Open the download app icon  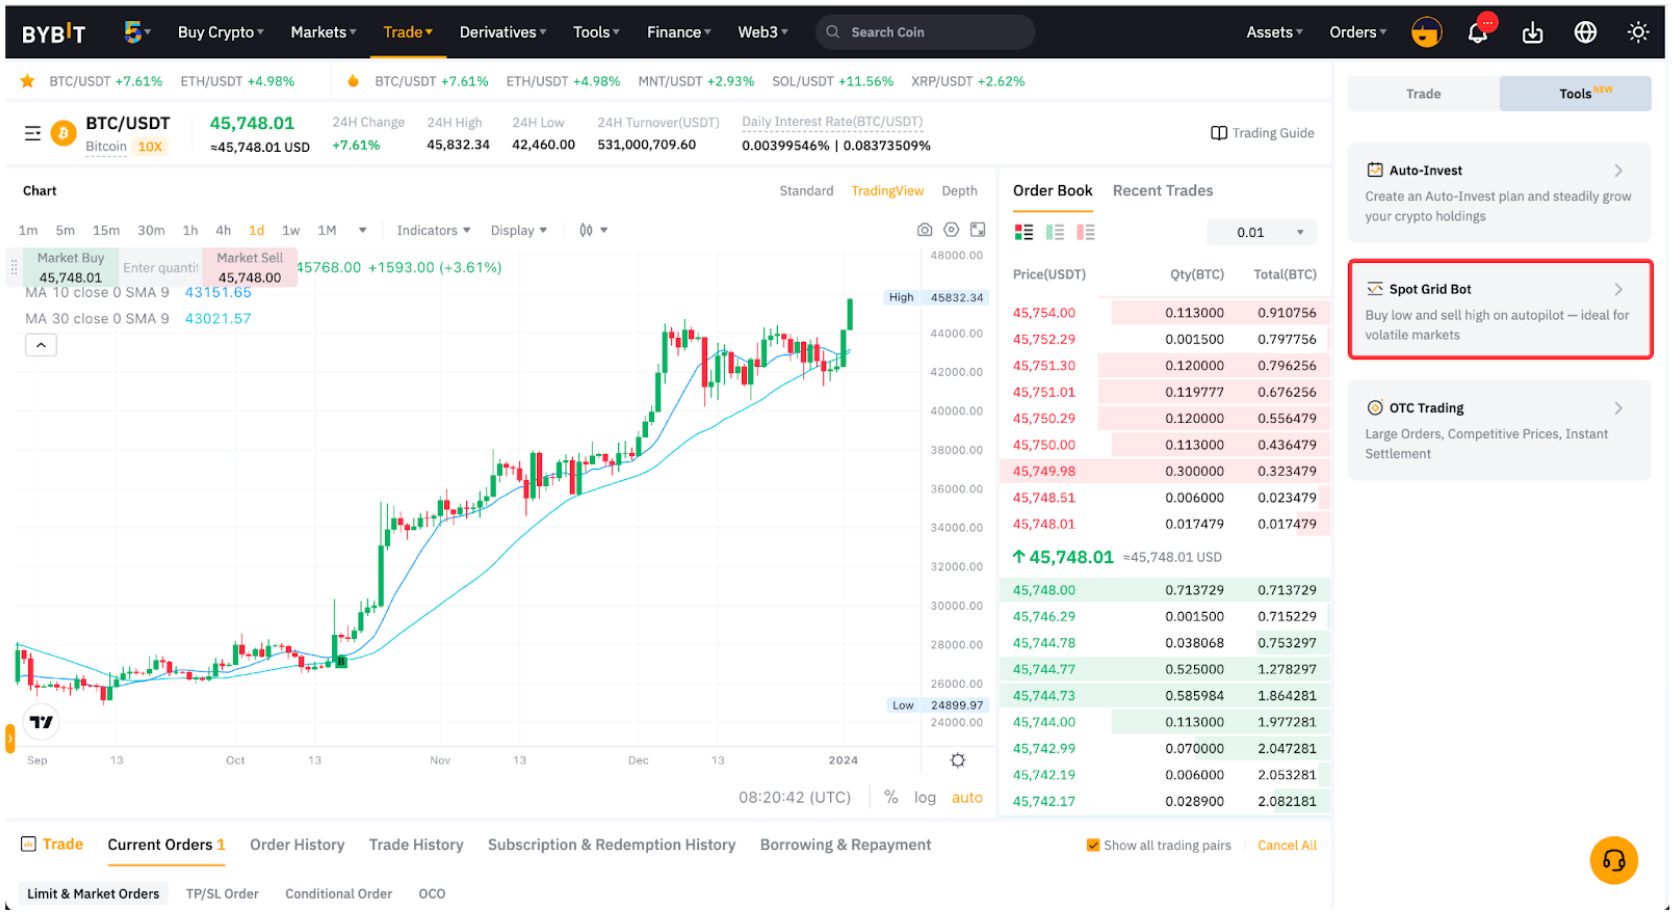(1532, 33)
